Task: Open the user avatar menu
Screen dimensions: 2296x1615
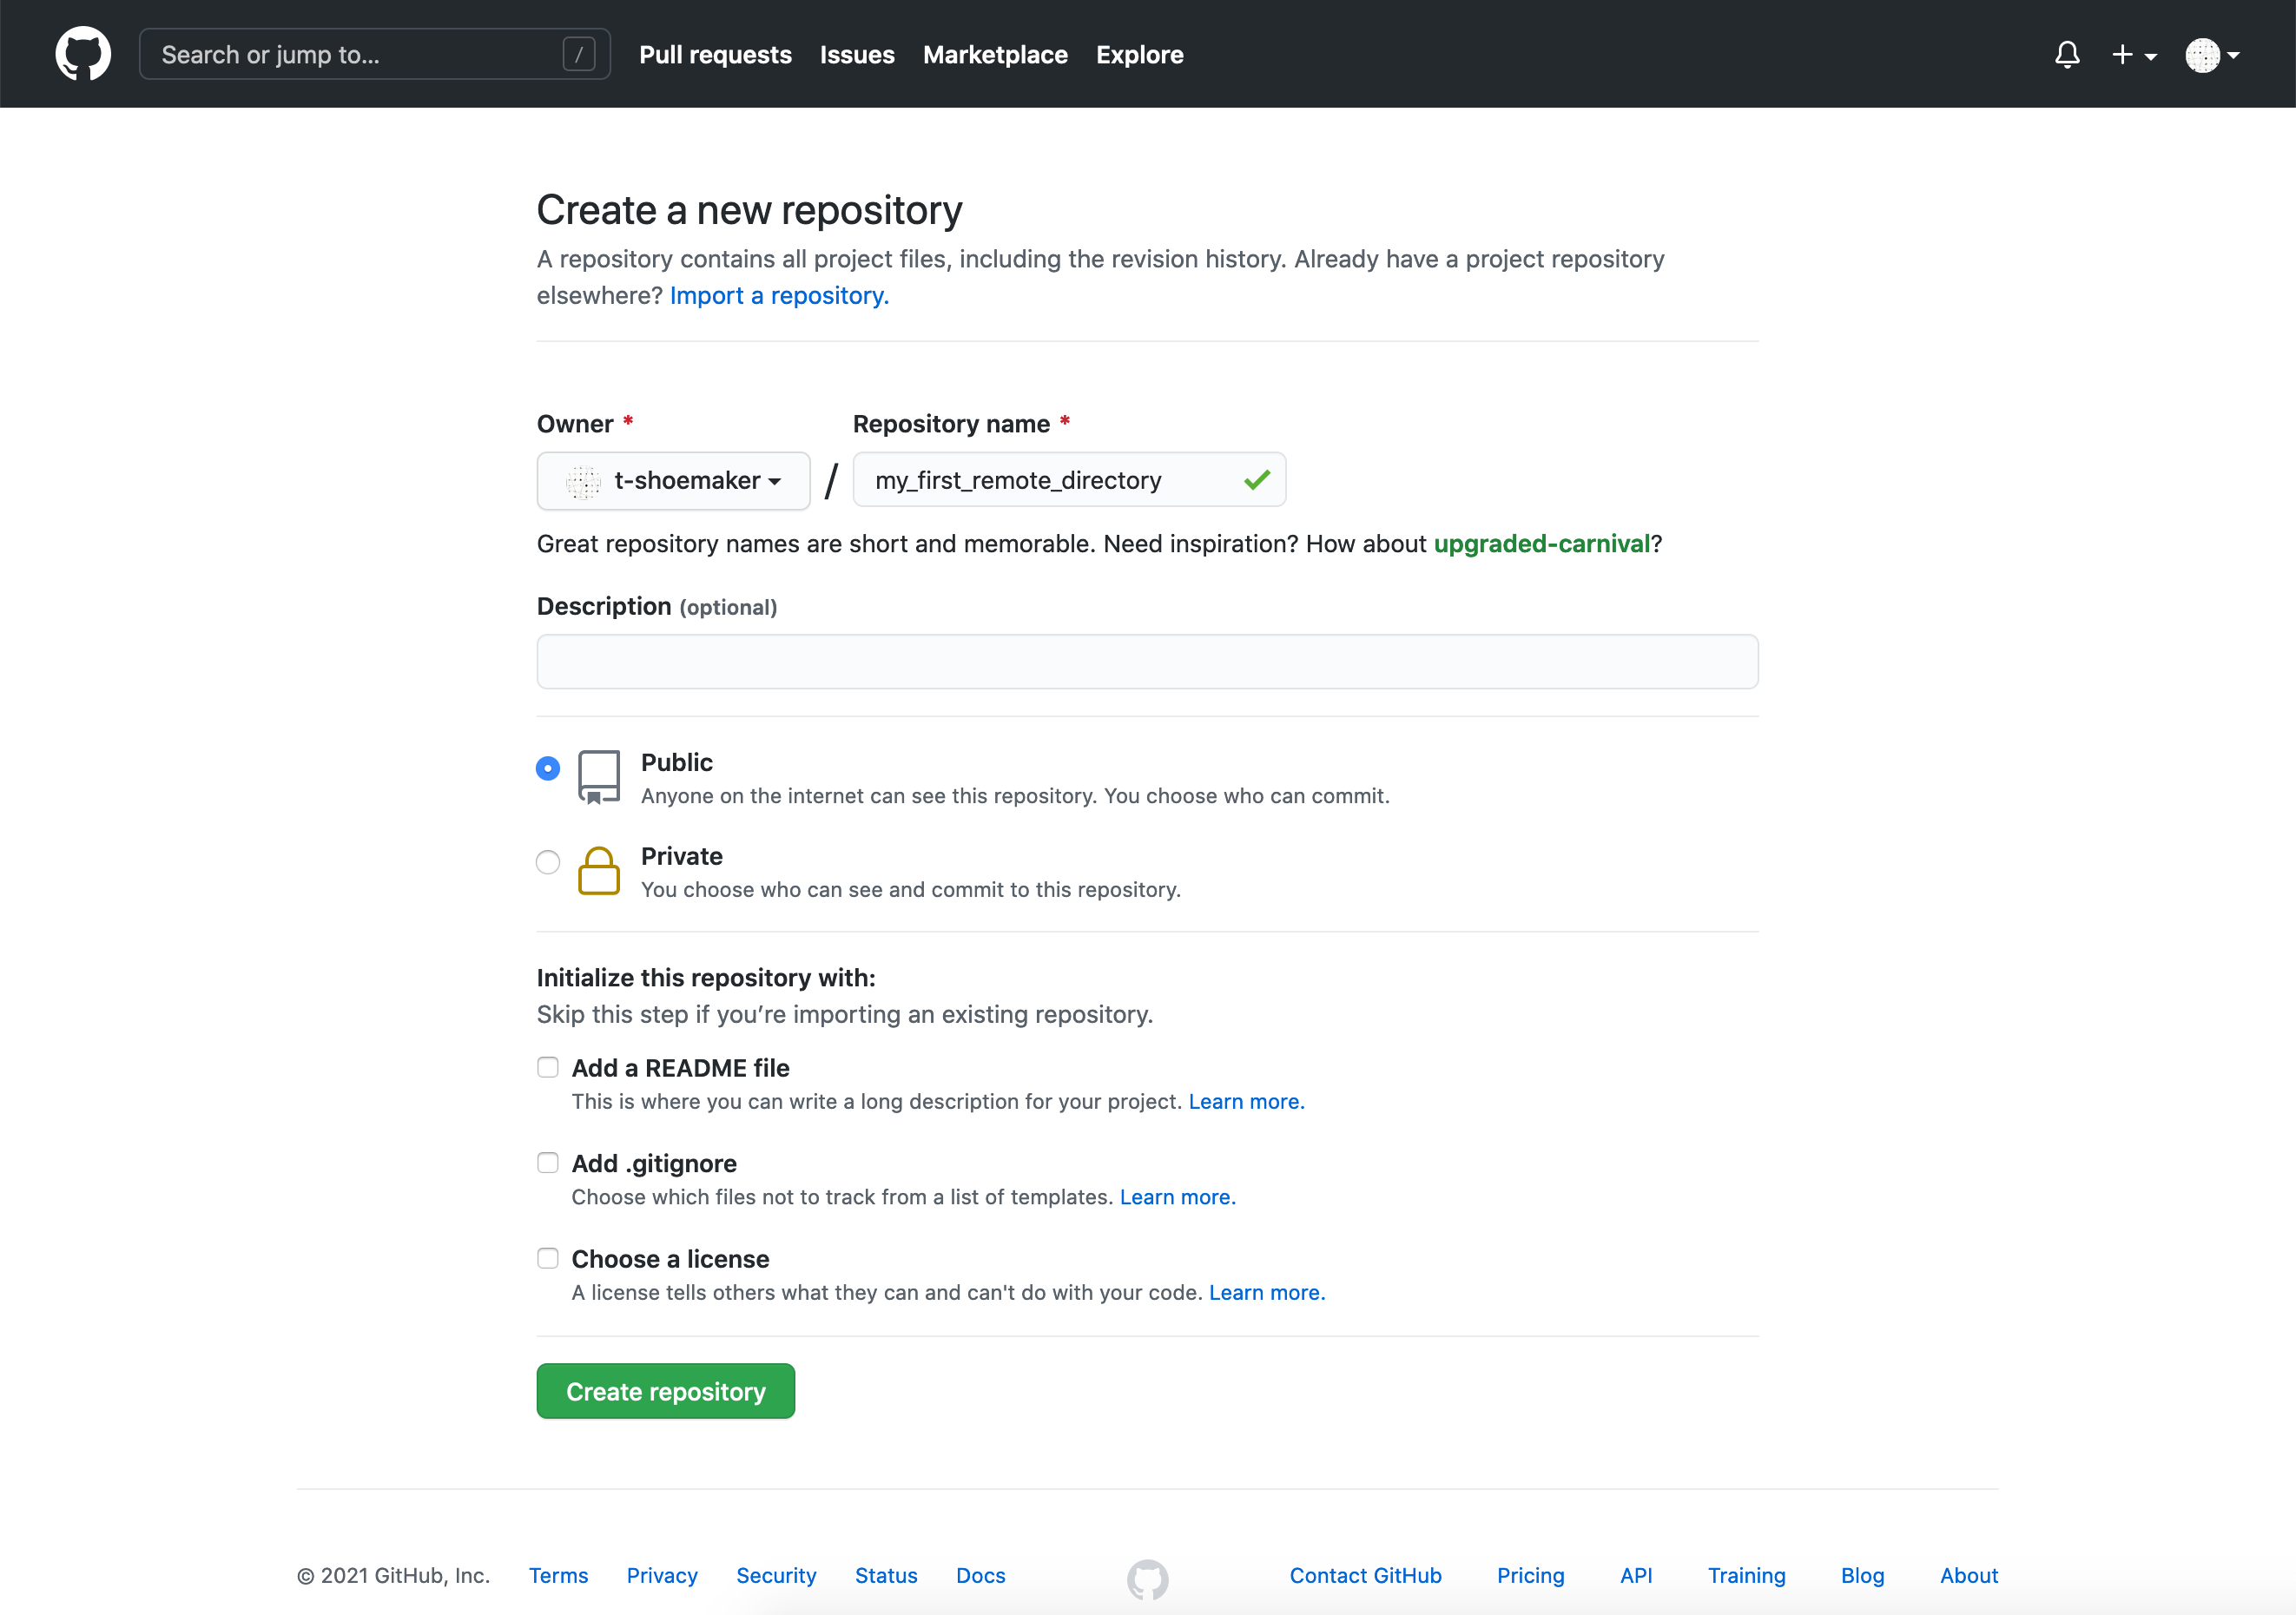Action: tap(2211, 55)
